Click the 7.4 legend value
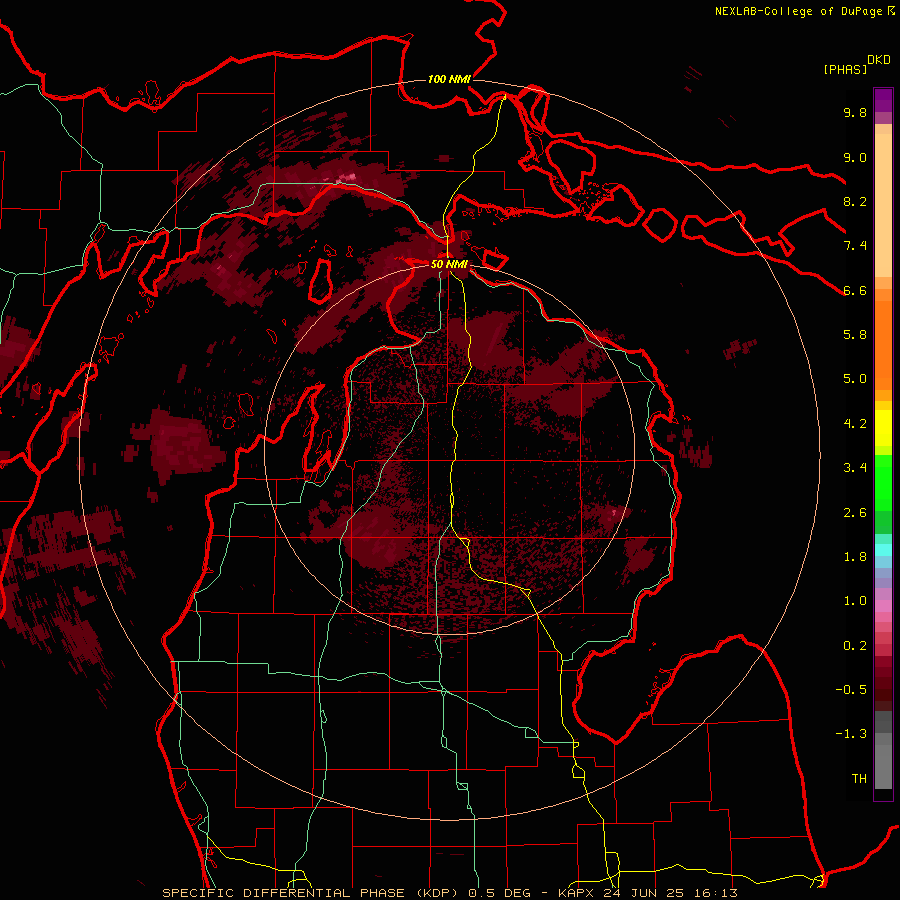 click(855, 246)
